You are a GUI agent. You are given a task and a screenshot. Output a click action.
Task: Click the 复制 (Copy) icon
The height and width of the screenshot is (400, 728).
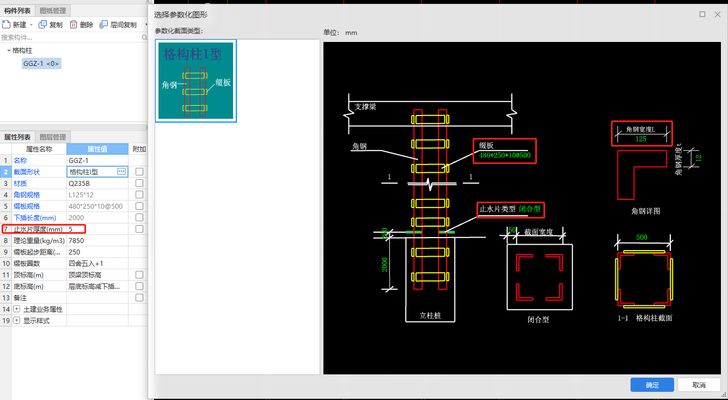pyautogui.click(x=43, y=24)
